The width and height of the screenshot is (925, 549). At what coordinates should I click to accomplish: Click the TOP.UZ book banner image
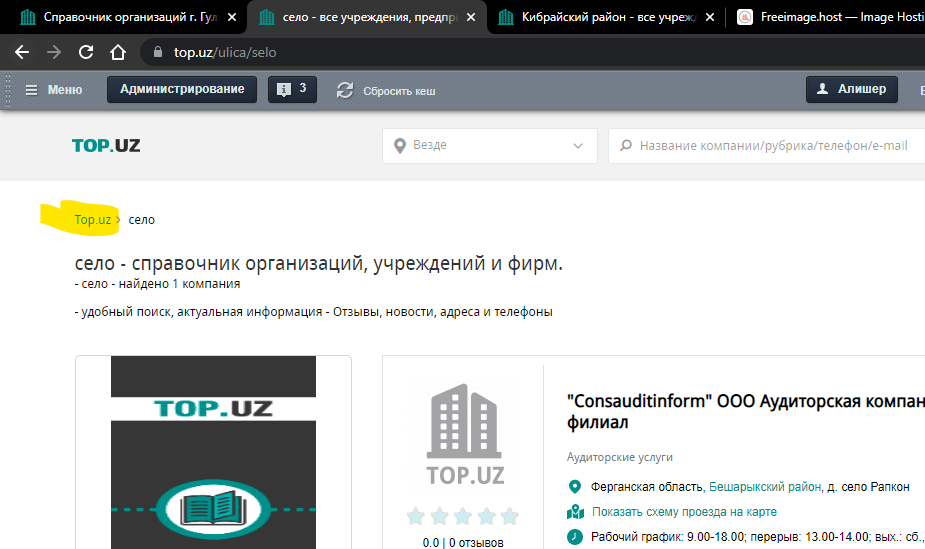[x=214, y=452]
